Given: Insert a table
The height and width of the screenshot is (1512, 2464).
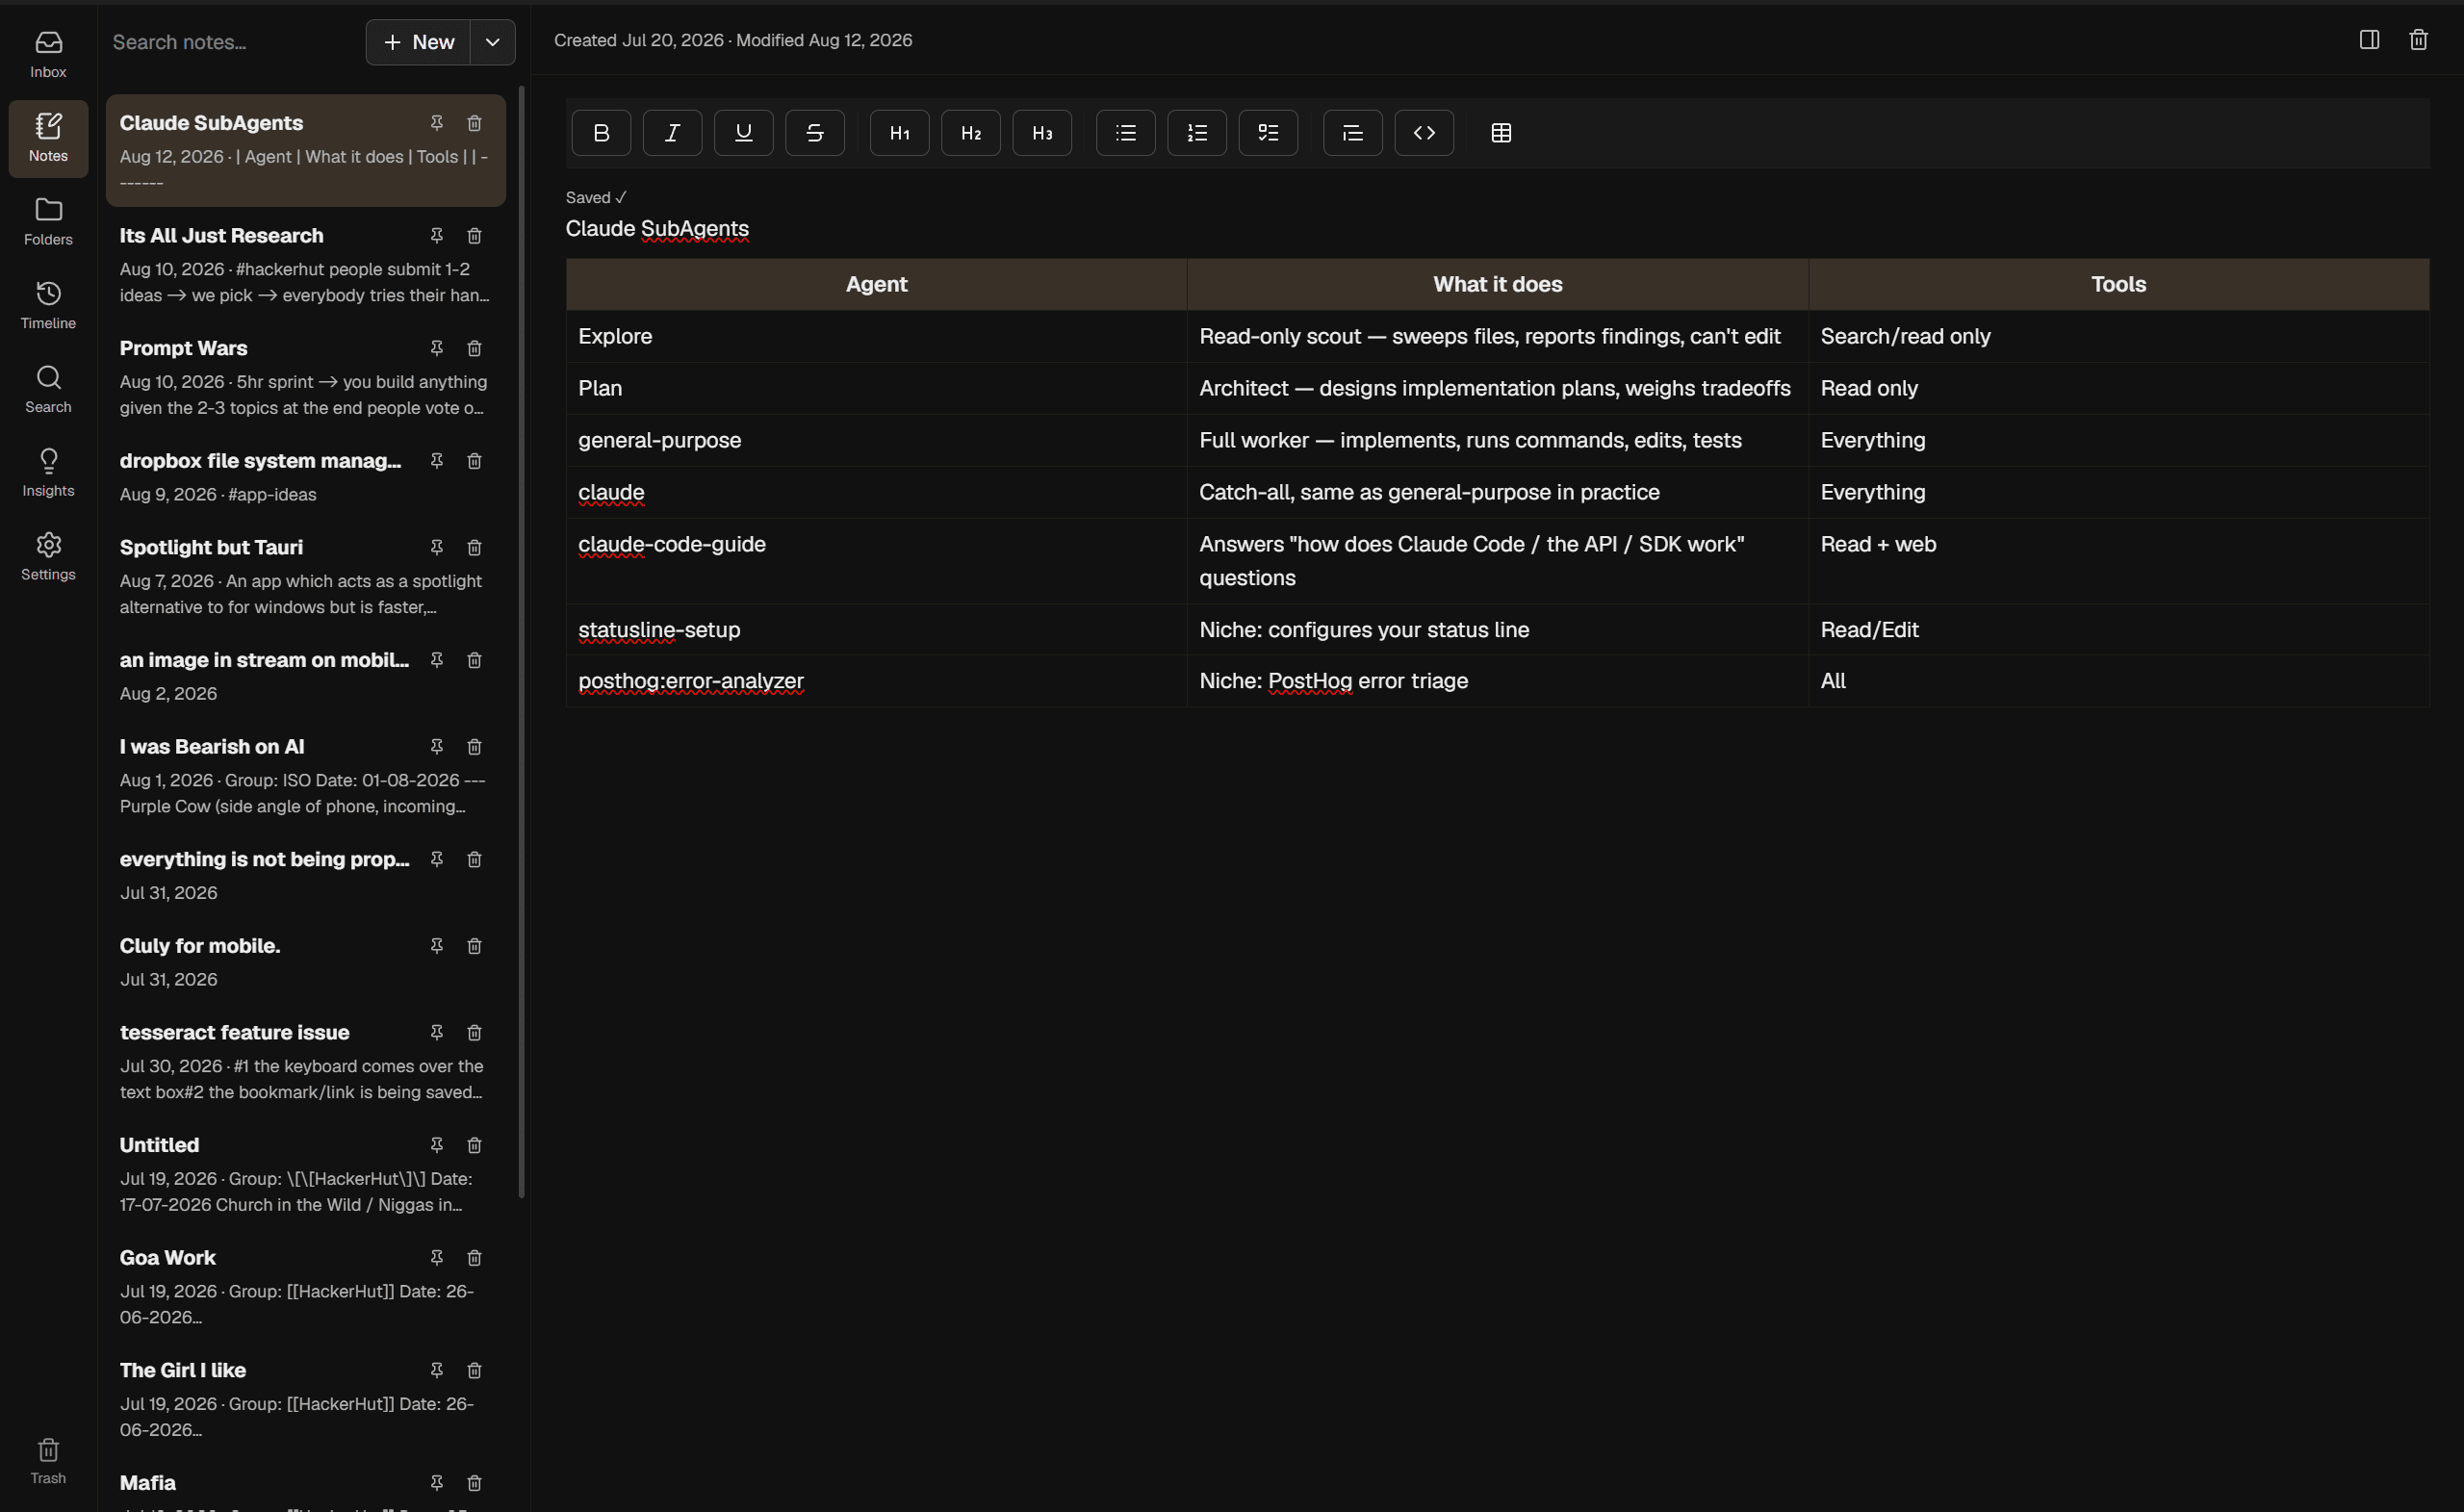Looking at the screenshot, I should point(1501,133).
